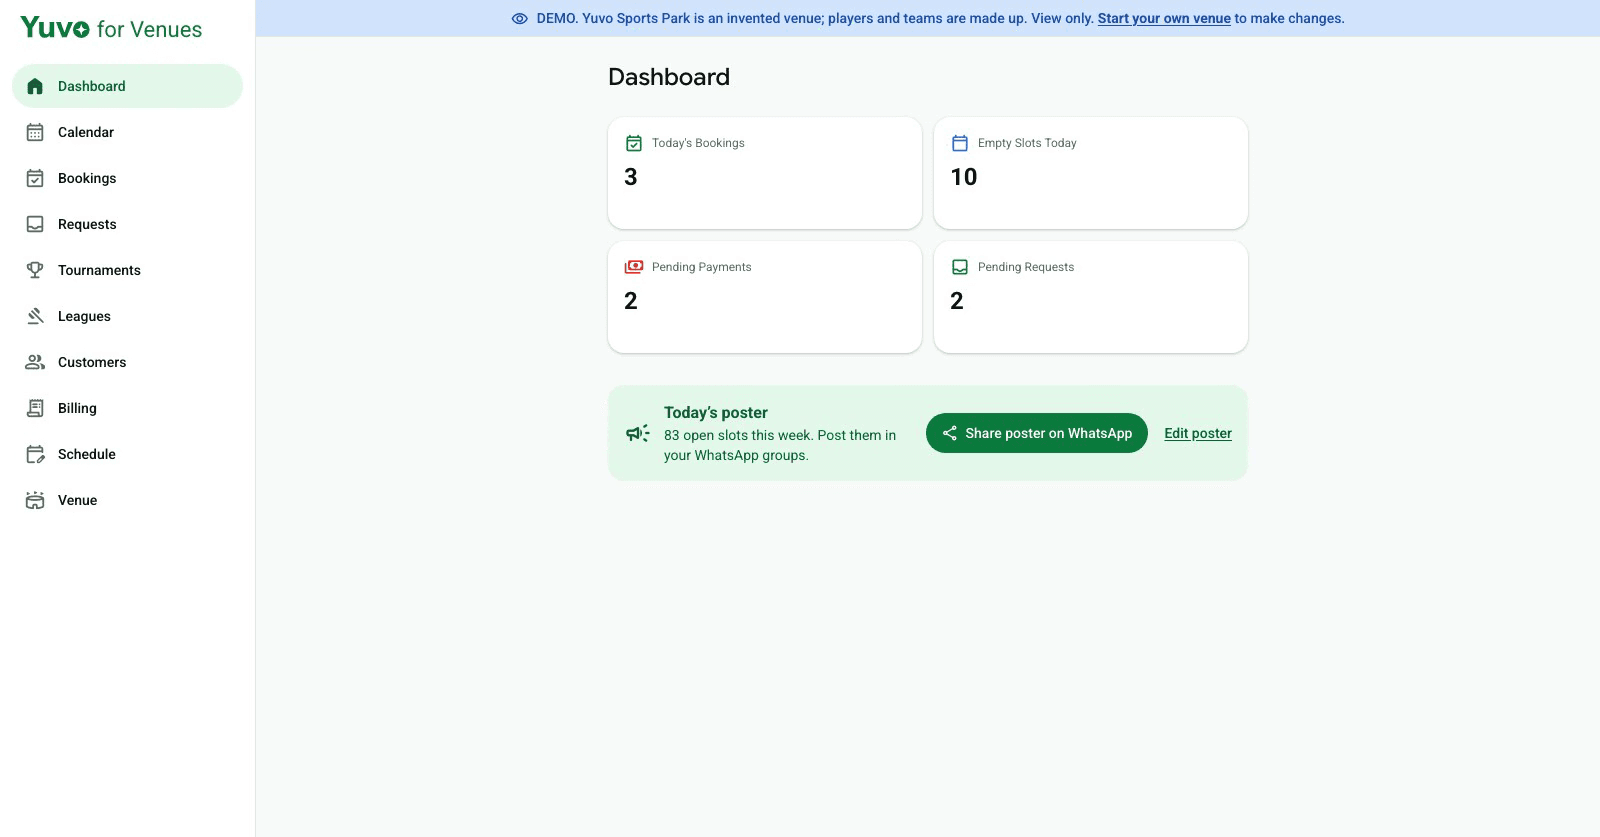The width and height of the screenshot is (1600, 837).
Task: Open the Pending Requests card
Action: pyautogui.click(x=1091, y=297)
